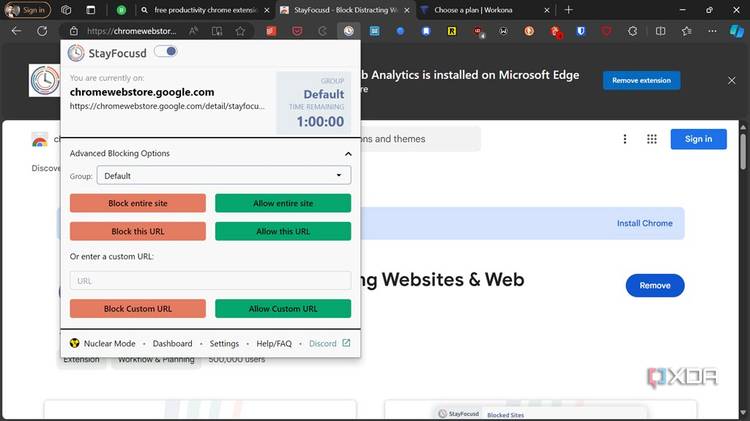The image size is (750, 421).
Task: Click the StayFocusd logo in popup header
Action: pyautogui.click(x=76, y=53)
